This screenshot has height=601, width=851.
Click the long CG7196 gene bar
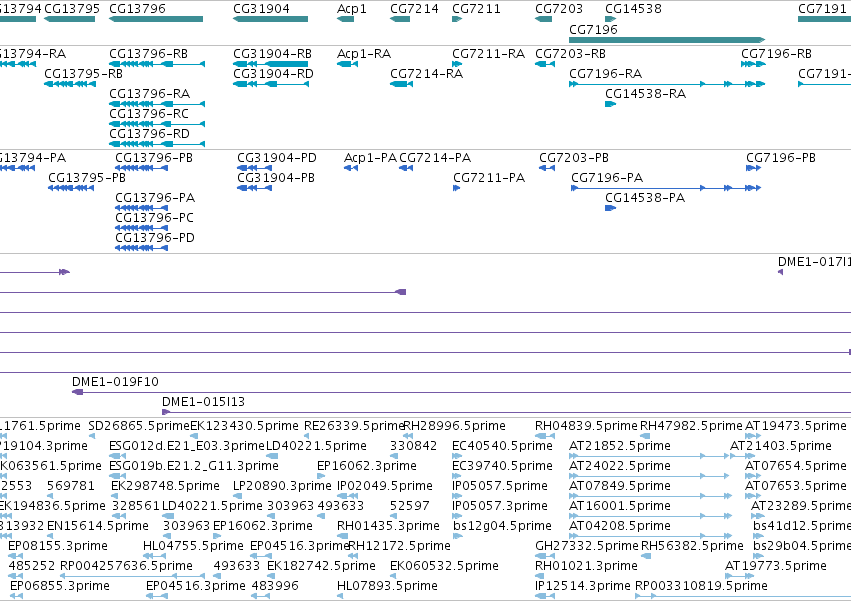(667, 40)
